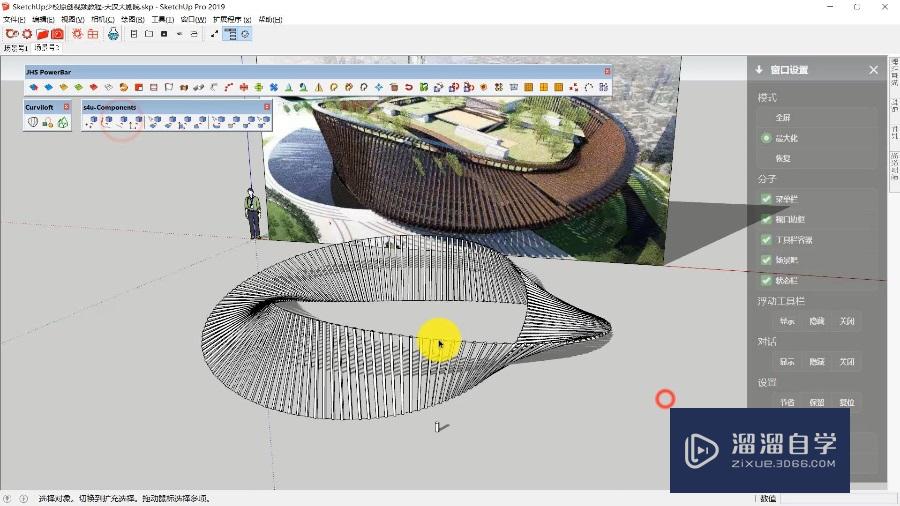Click 隐藏 under 对话 section
The height and width of the screenshot is (506, 900).
pos(817,361)
